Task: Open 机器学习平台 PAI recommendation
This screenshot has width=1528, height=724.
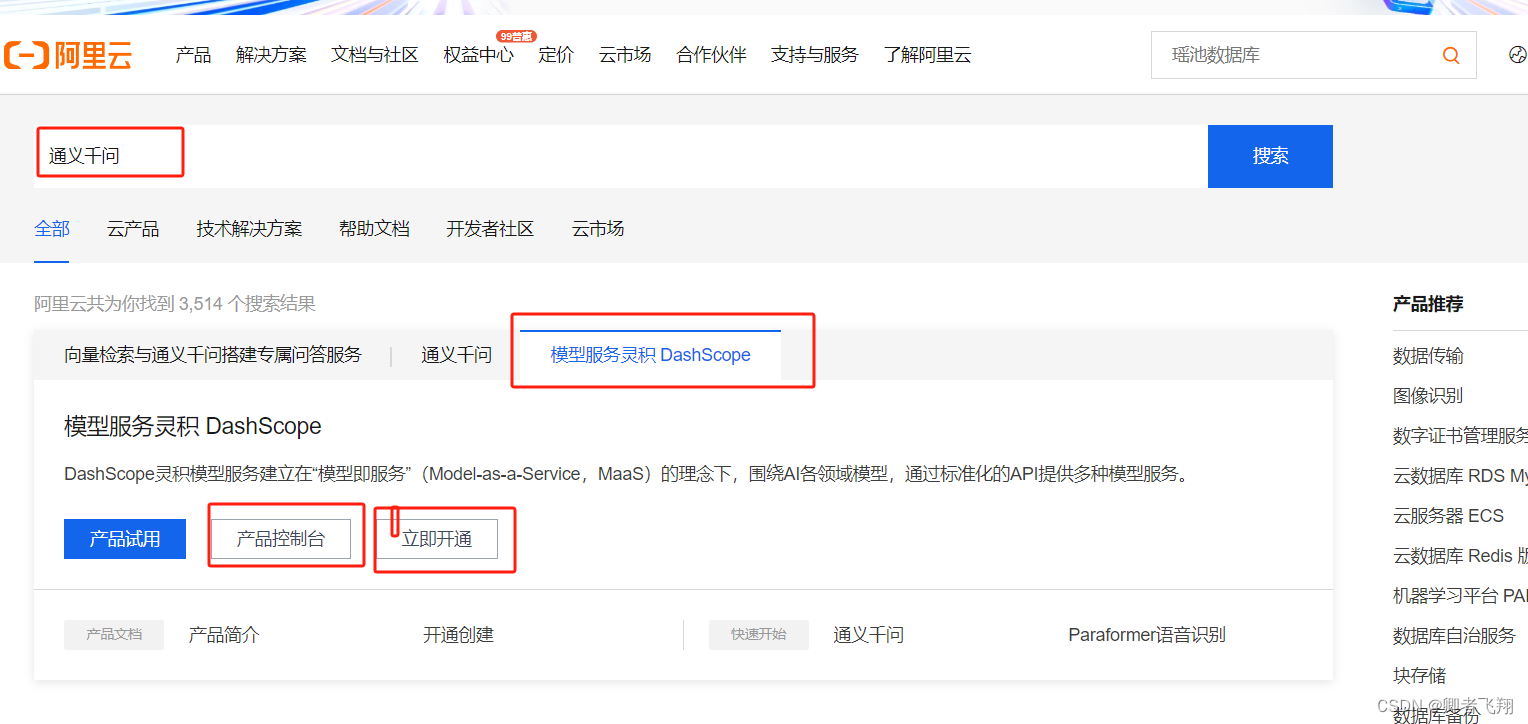Action: pyautogui.click(x=1460, y=596)
